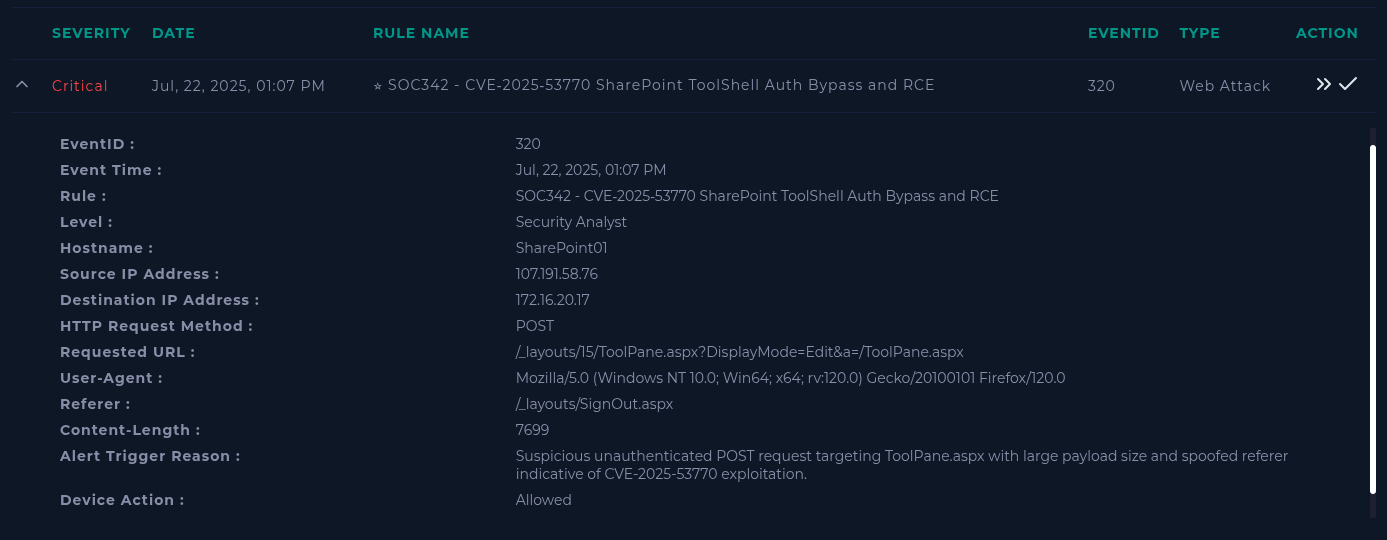Click destination IP address 172.16.20.17
This screenshot has height=540, width=1387.
tap(552, 300)
